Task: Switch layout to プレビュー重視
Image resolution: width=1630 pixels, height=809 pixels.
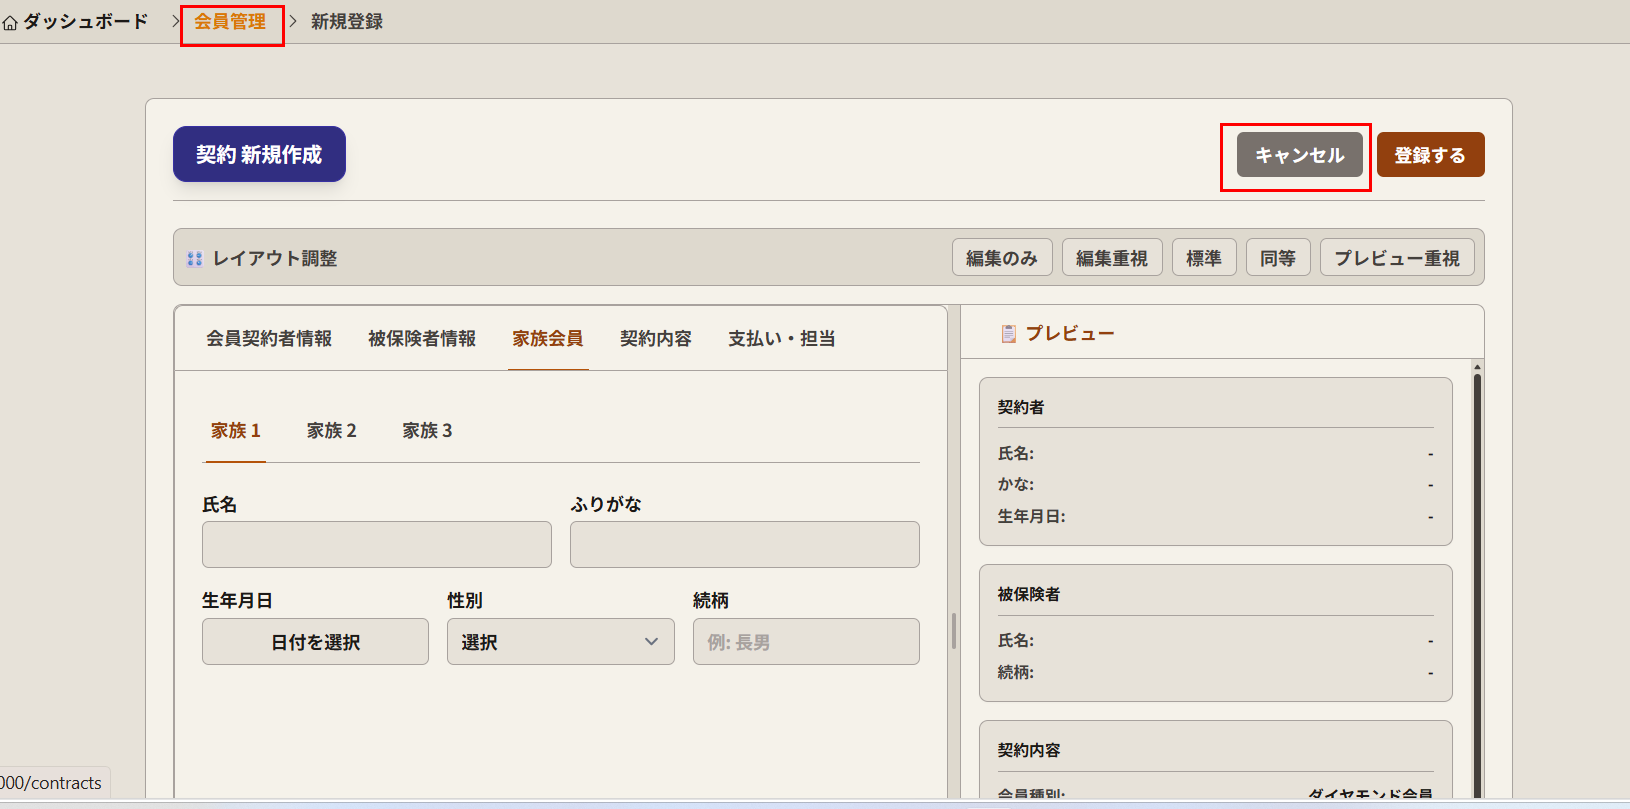Action: (x=1396, y=258)
